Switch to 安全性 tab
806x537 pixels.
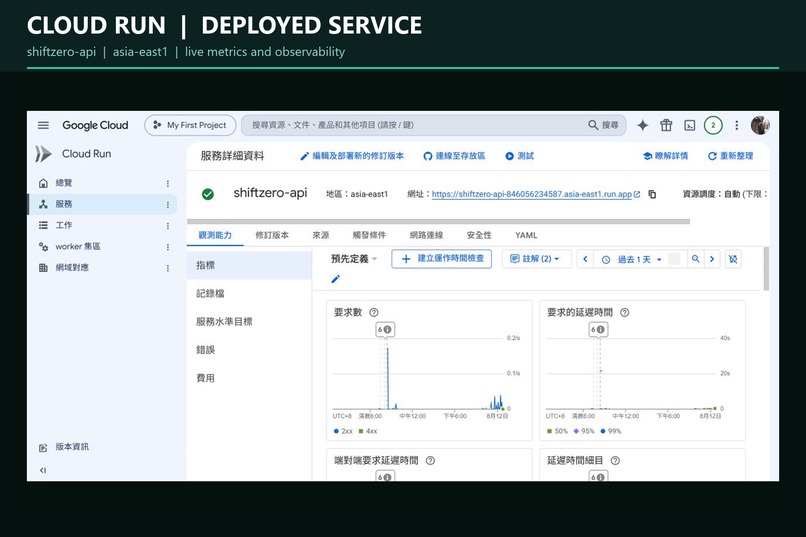point(479,235)
